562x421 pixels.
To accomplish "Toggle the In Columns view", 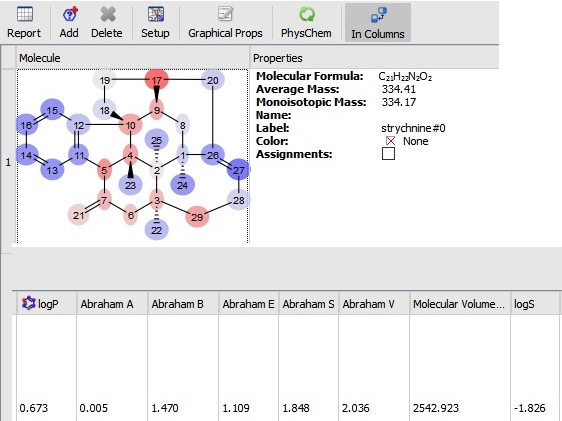I will (378, 23).
